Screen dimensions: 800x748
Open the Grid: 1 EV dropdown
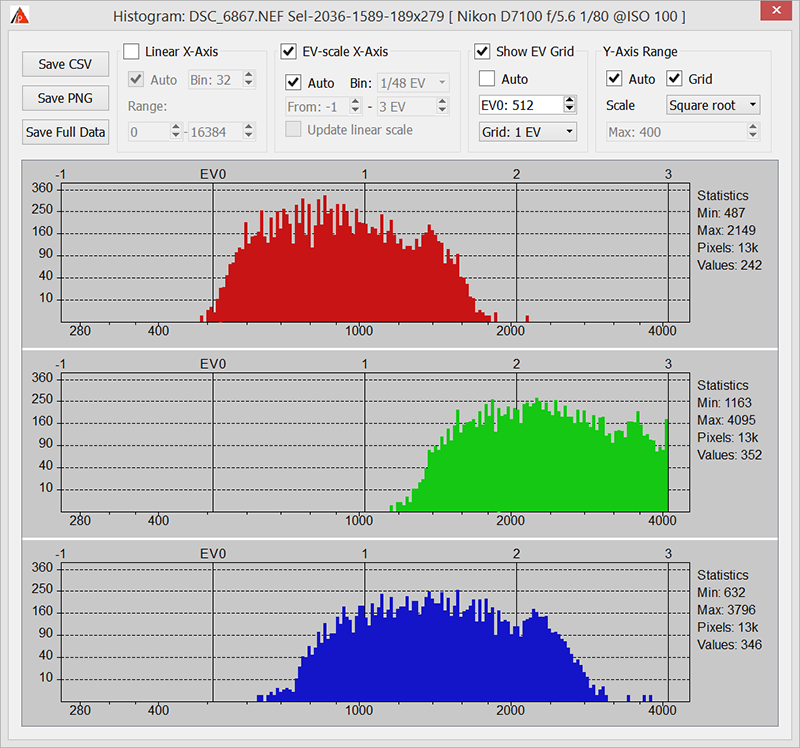pyautogui.click(x=527, y=131)
